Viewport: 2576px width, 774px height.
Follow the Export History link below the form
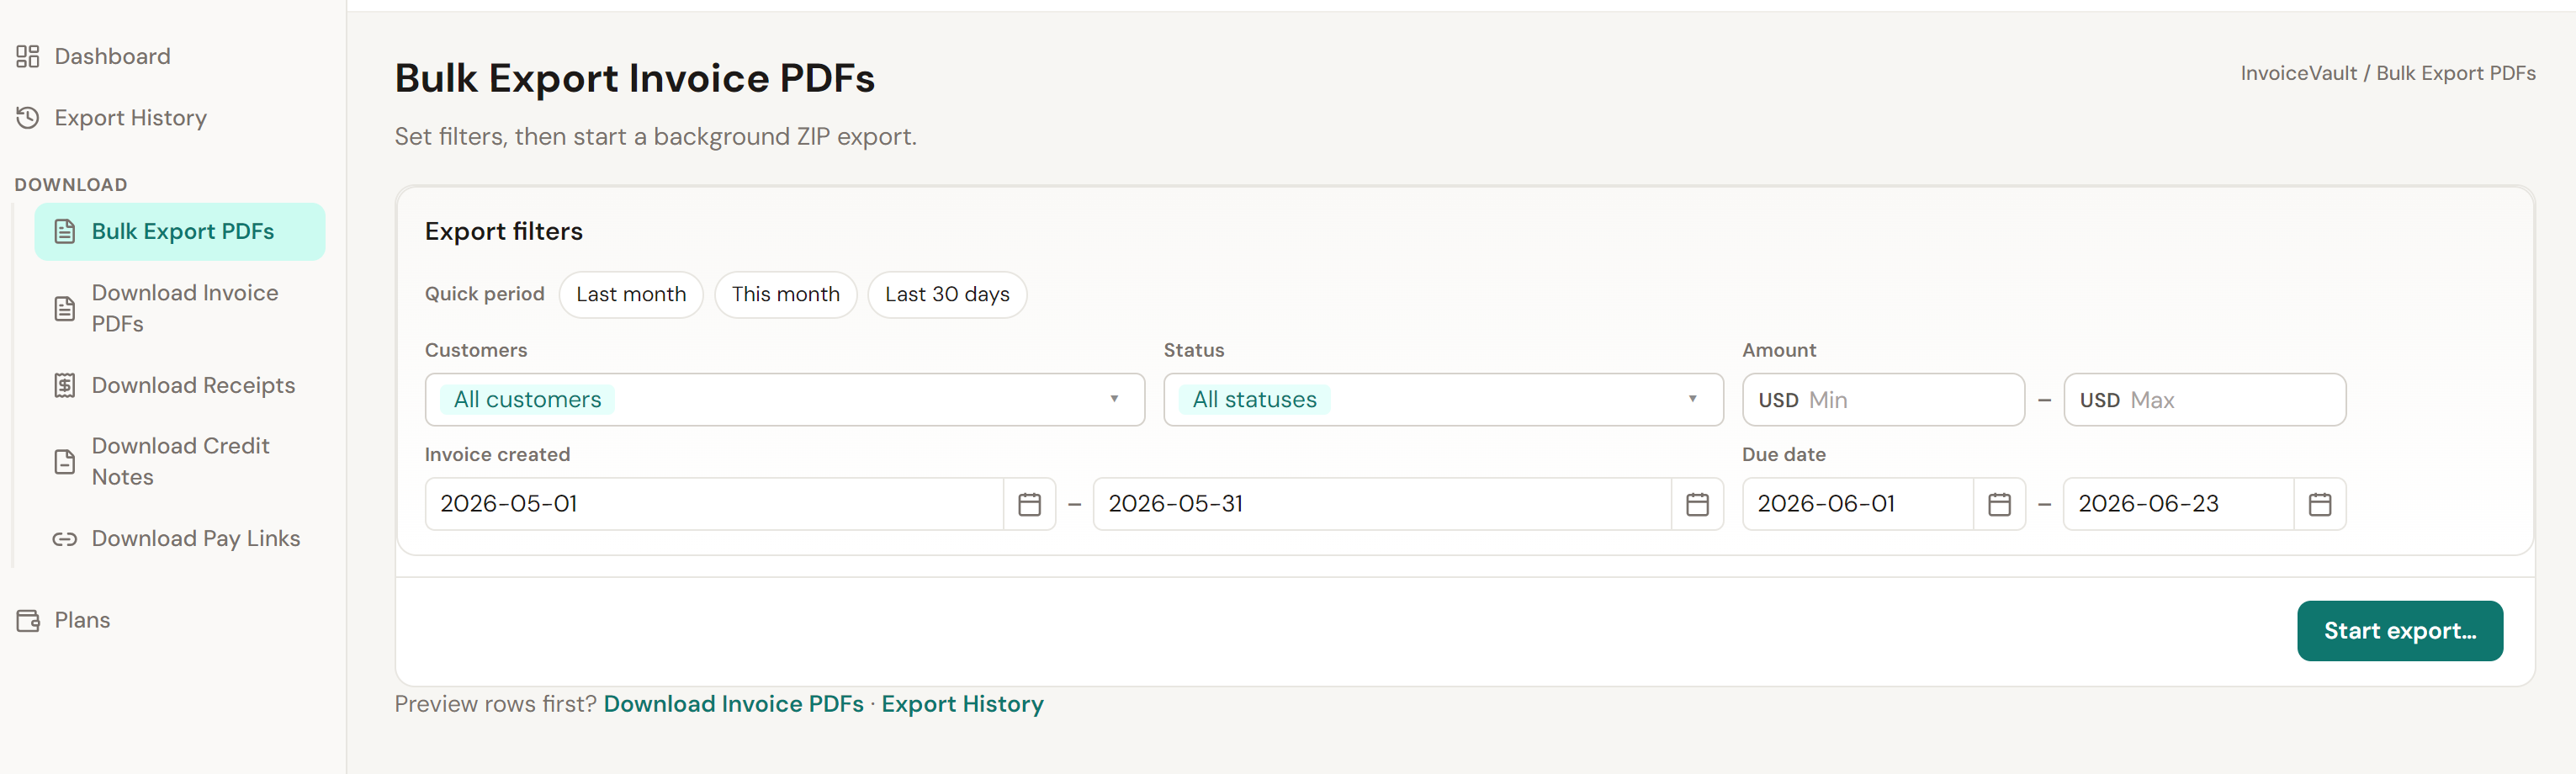click(x=962, y=704)
